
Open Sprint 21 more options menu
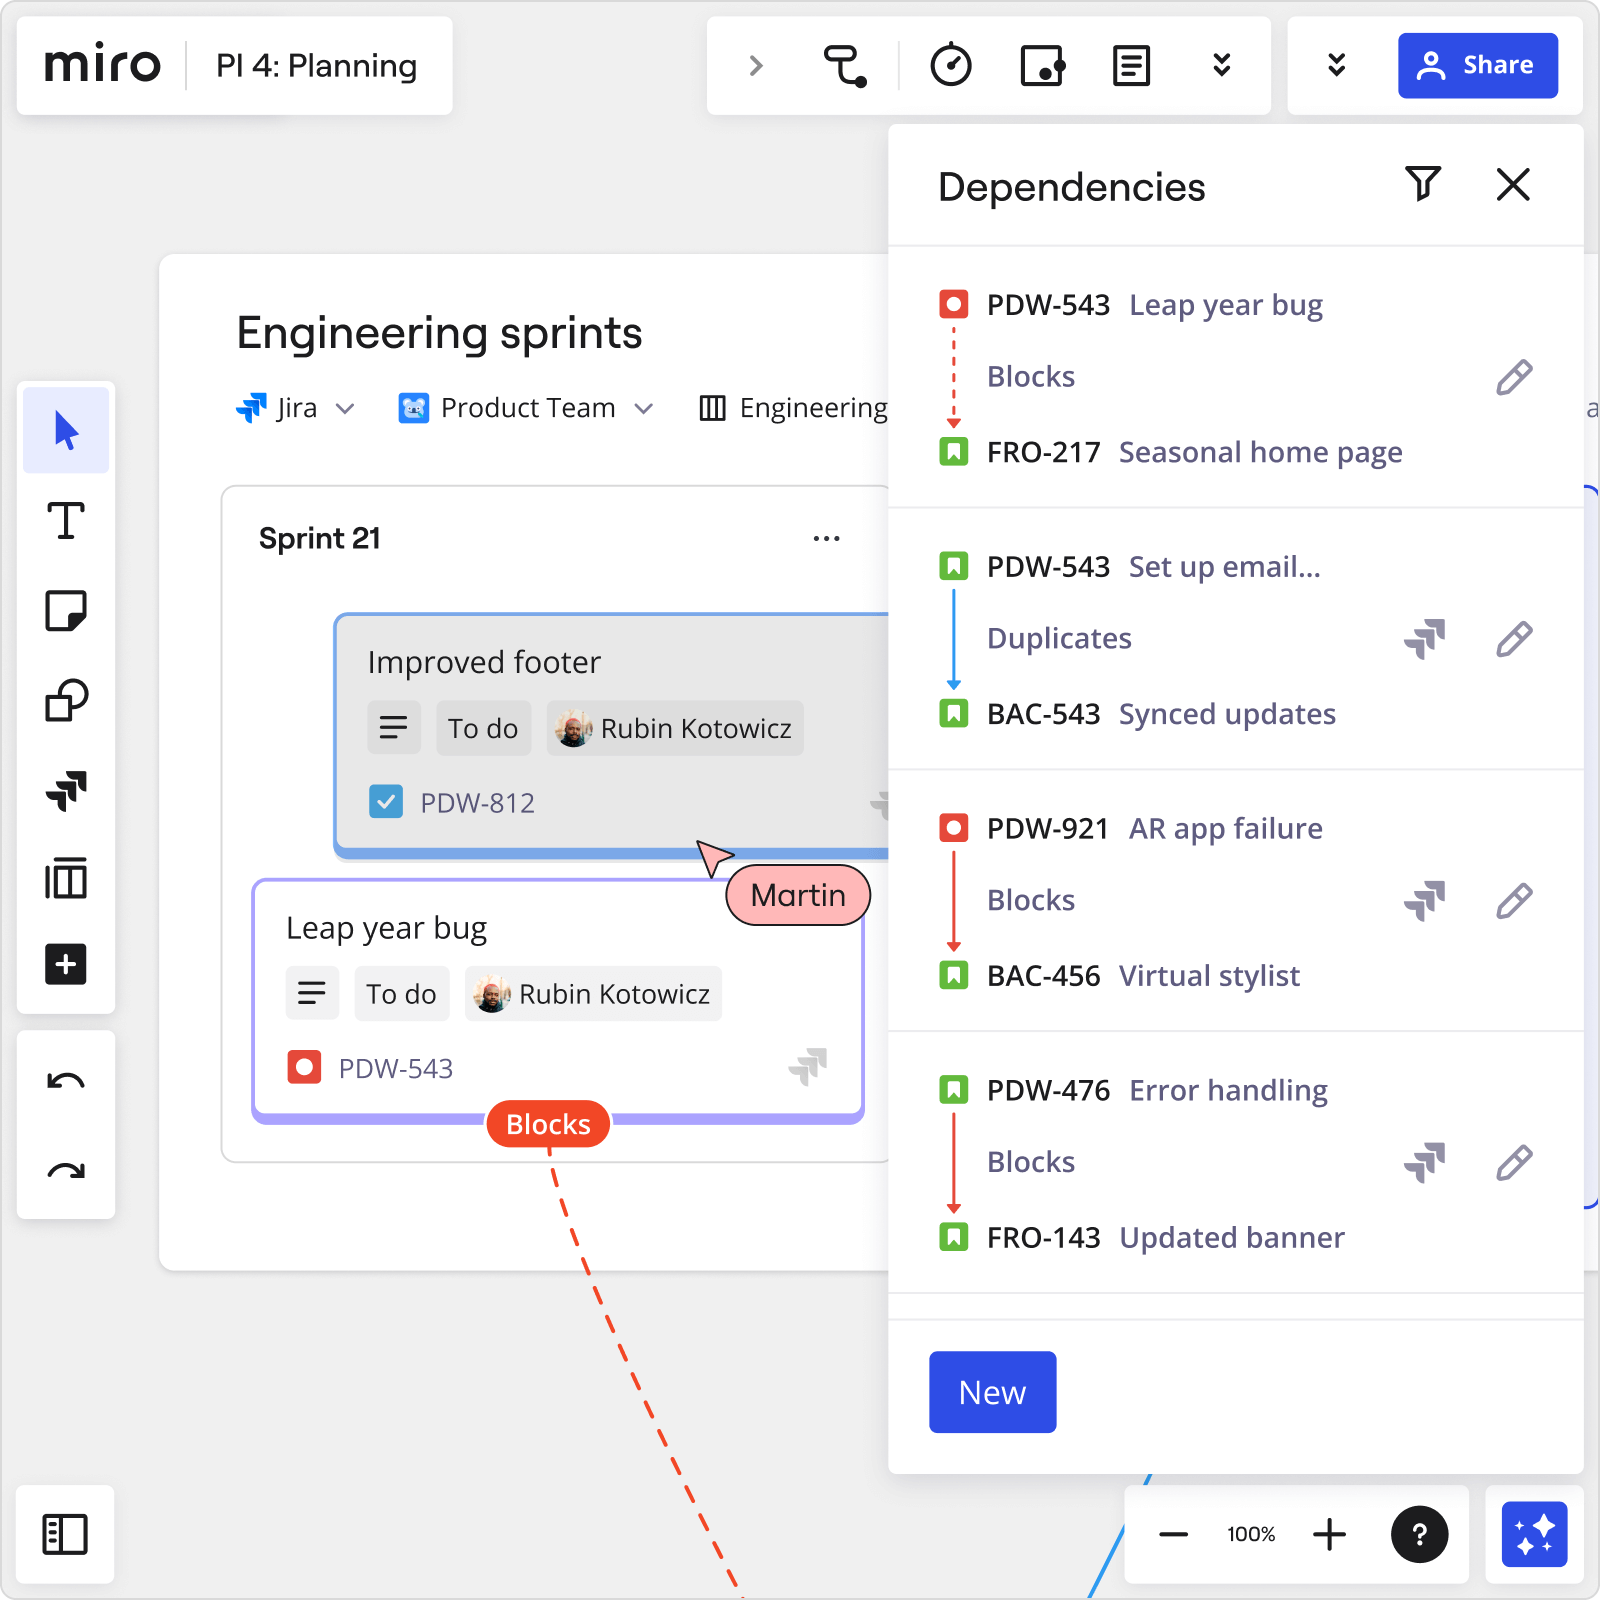tap(826, 538)
